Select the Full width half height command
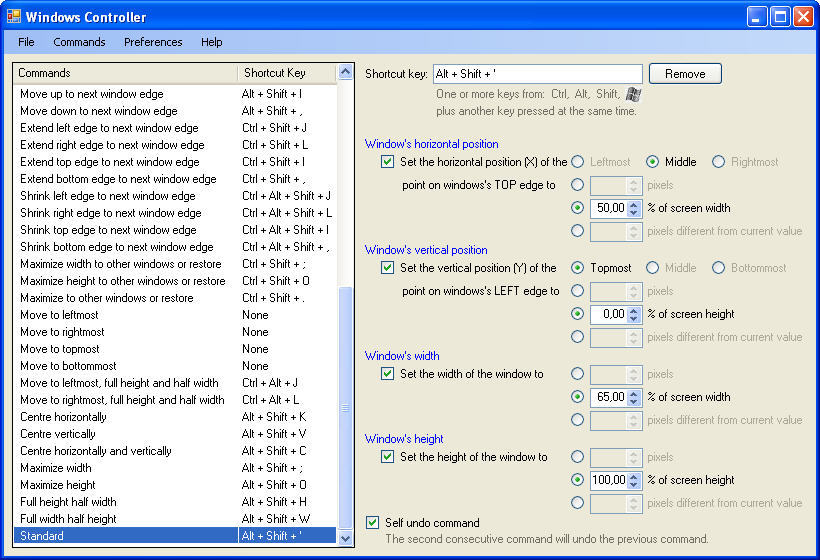Image resolution: width=820 pixels, height=560 pixels. point(175,519)
